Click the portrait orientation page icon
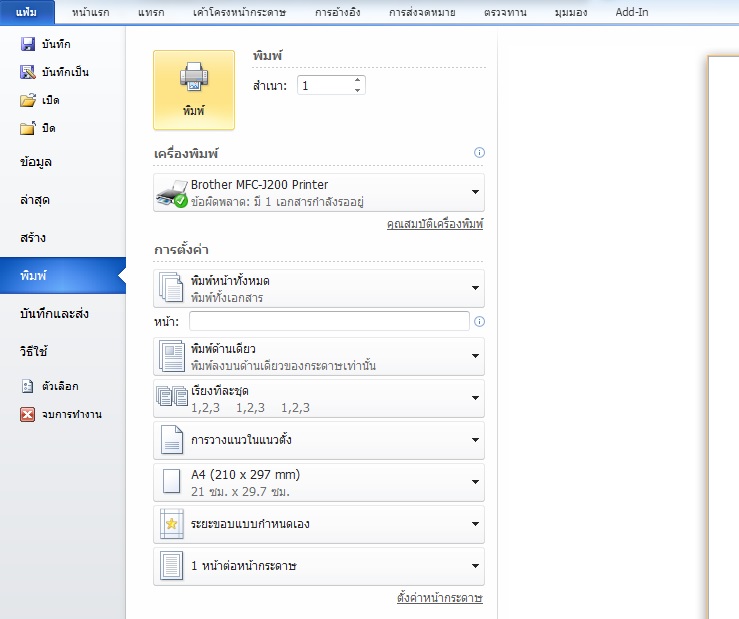739x619 pixels. coord(172,439)
